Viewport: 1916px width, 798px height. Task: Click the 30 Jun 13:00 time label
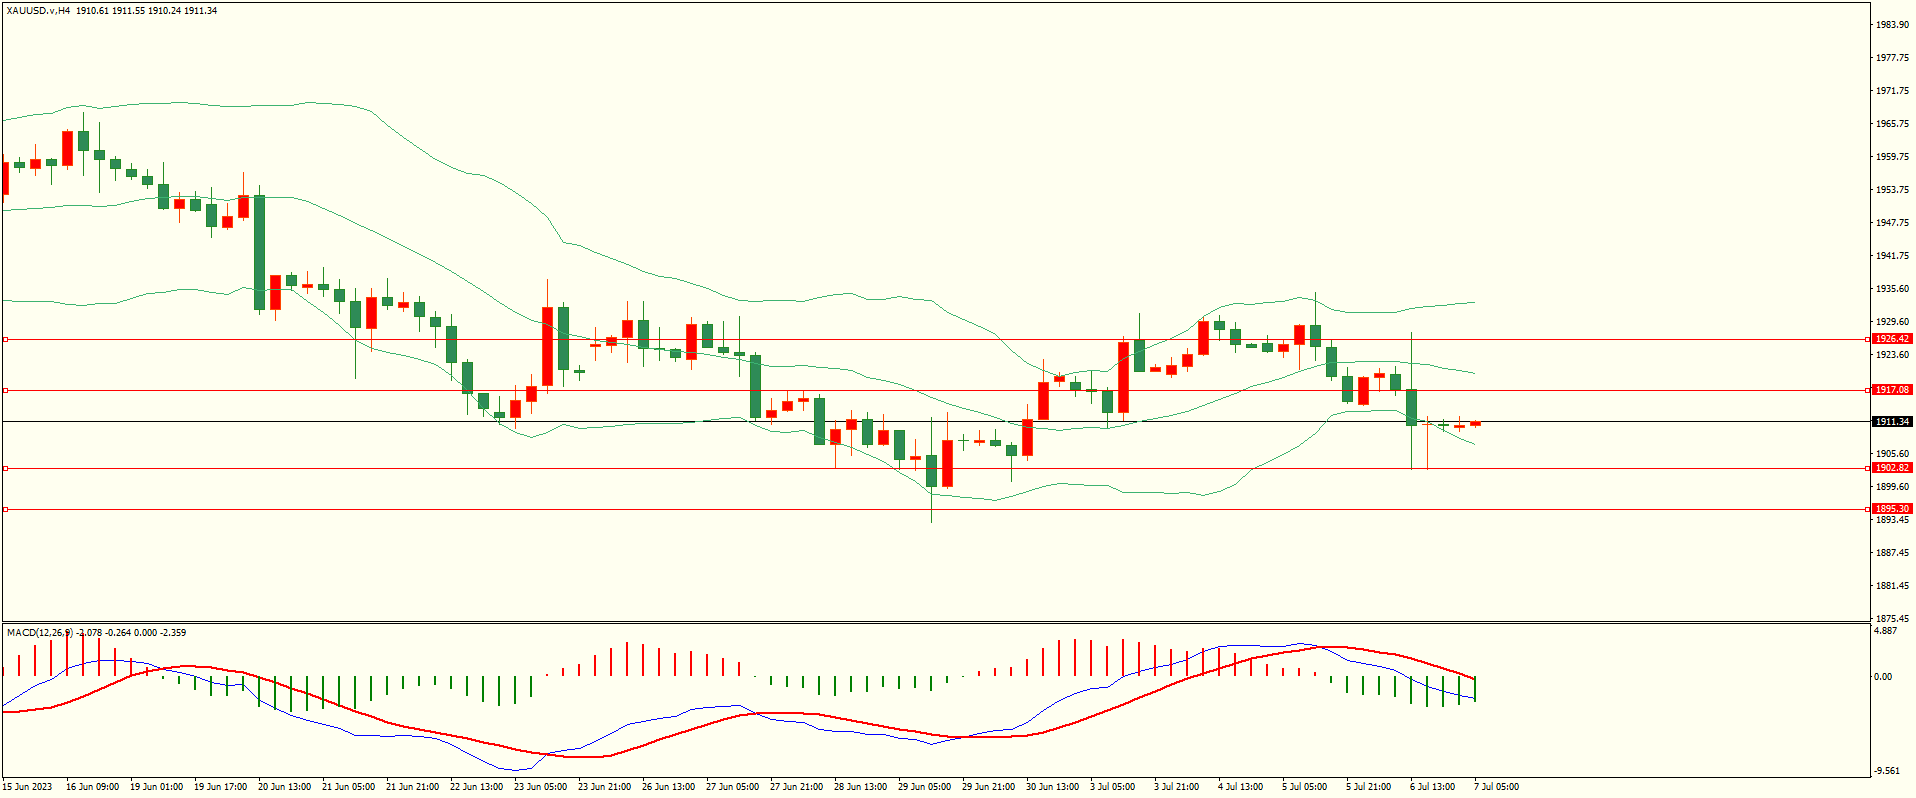click(x=1052, y=787)
